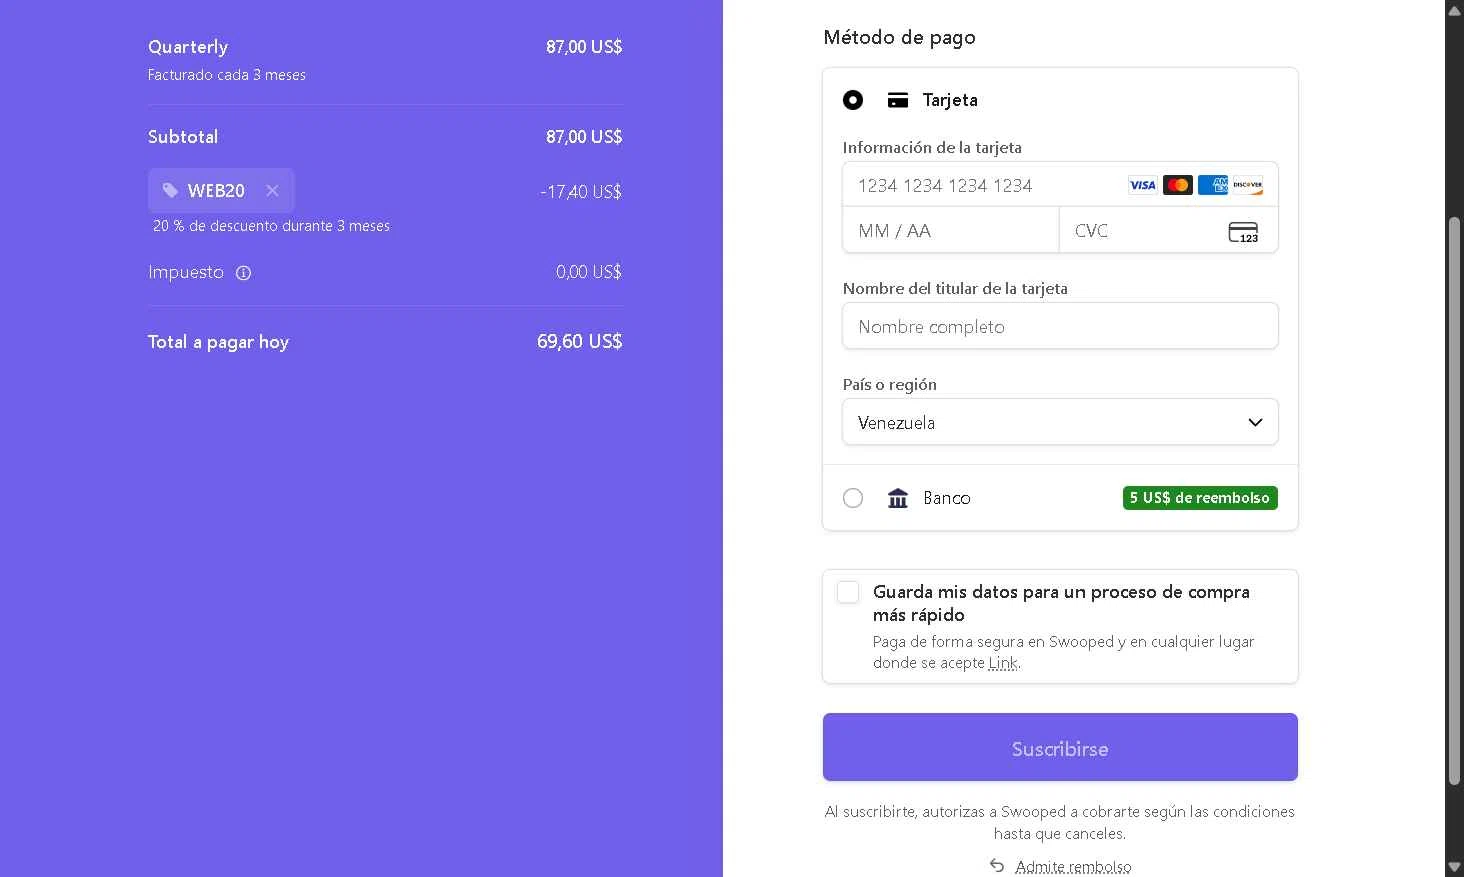Focus the CVC input field
Image resolution: width=1464 pixels, height=877 pixels.
pos(1168,231)
